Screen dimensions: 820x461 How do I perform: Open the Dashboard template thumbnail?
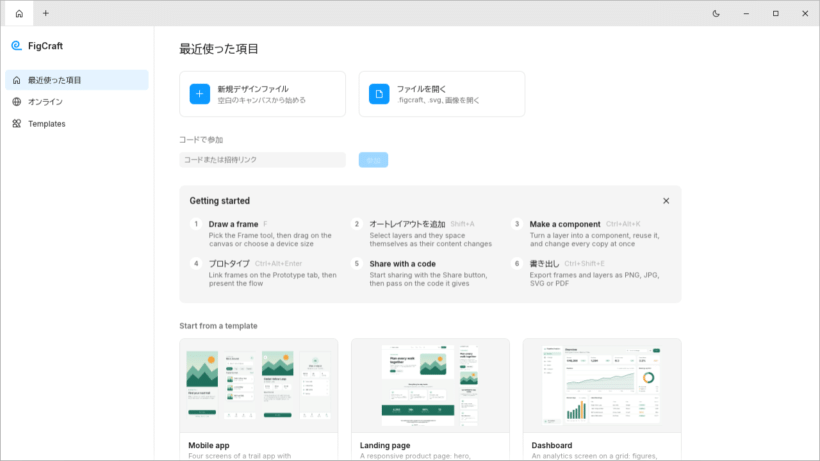click(602, 386)
